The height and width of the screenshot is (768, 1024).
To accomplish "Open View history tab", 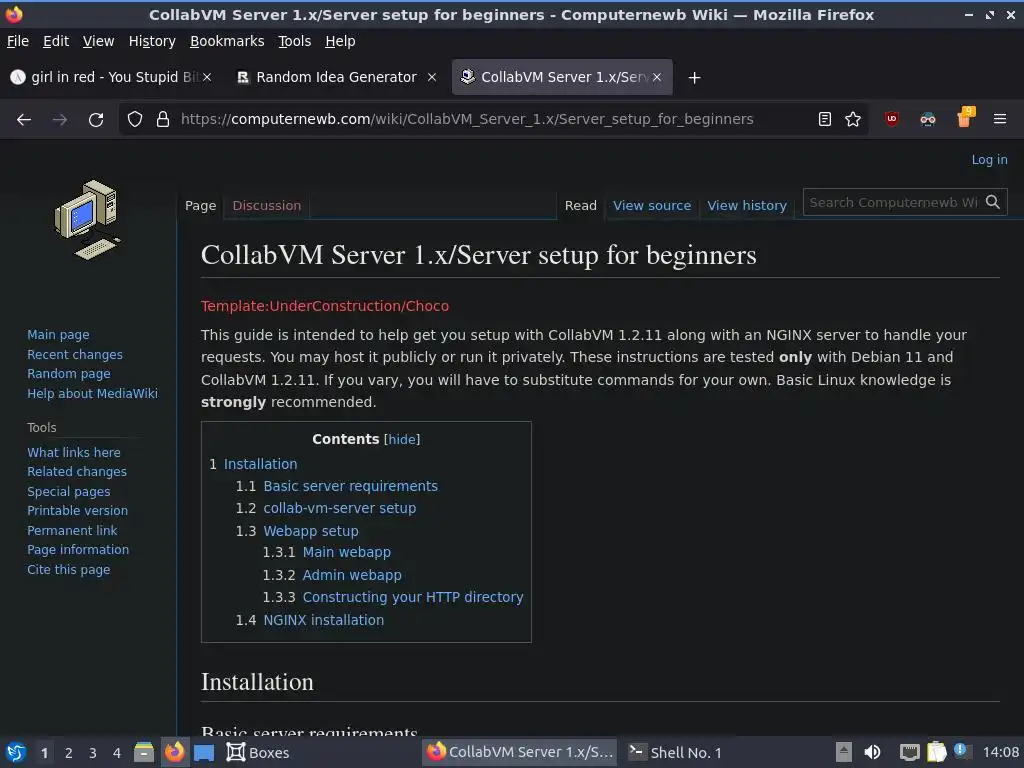I will (x=746, y=206).
